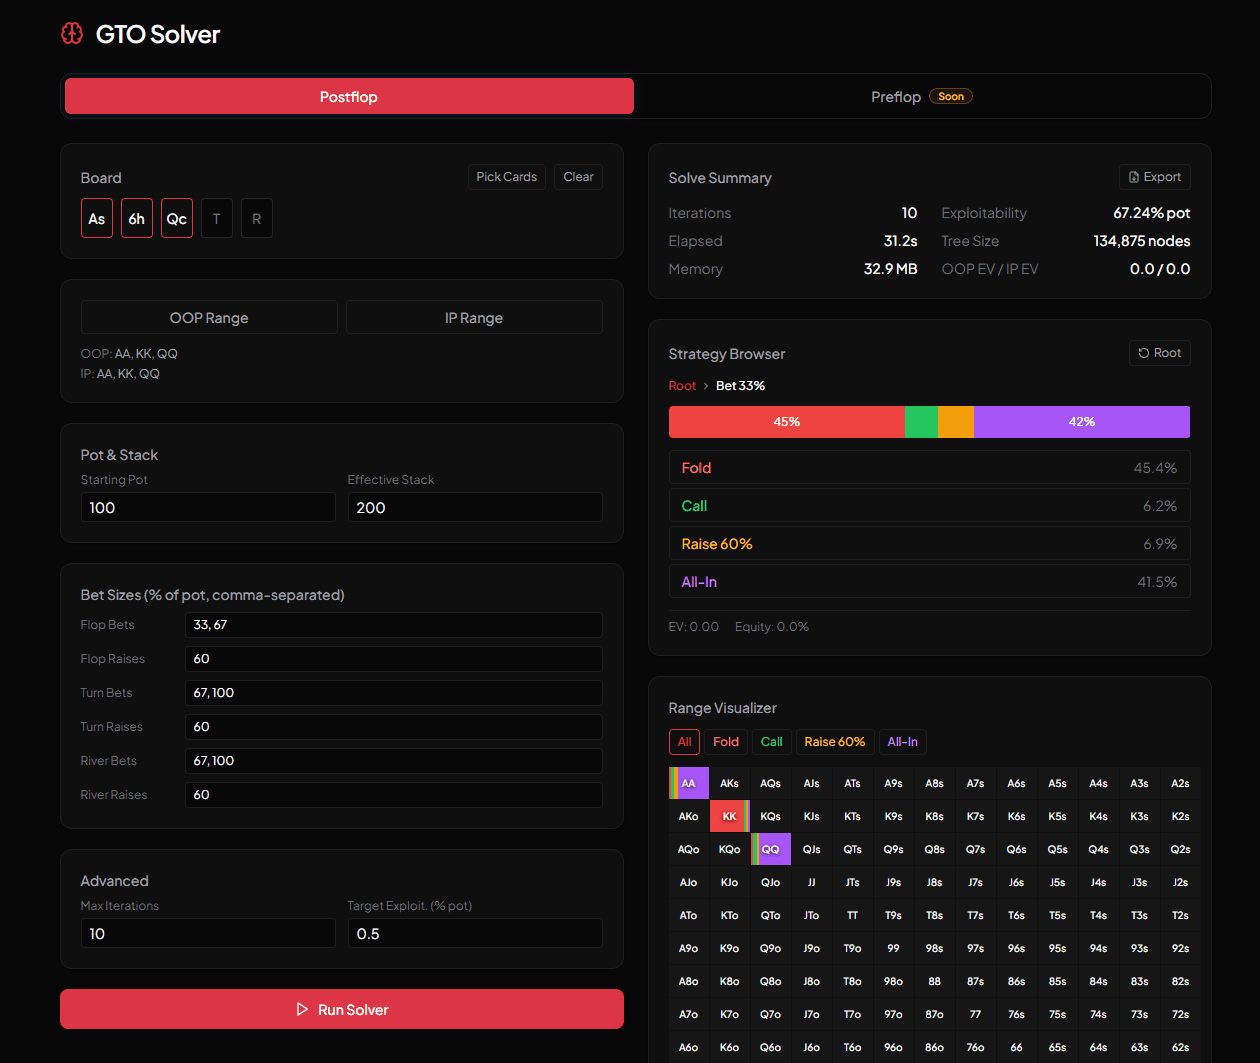This screenshot has height=1063, width=1260.
Task: Expand the All-In action row
Action: [x=929, y=581]
